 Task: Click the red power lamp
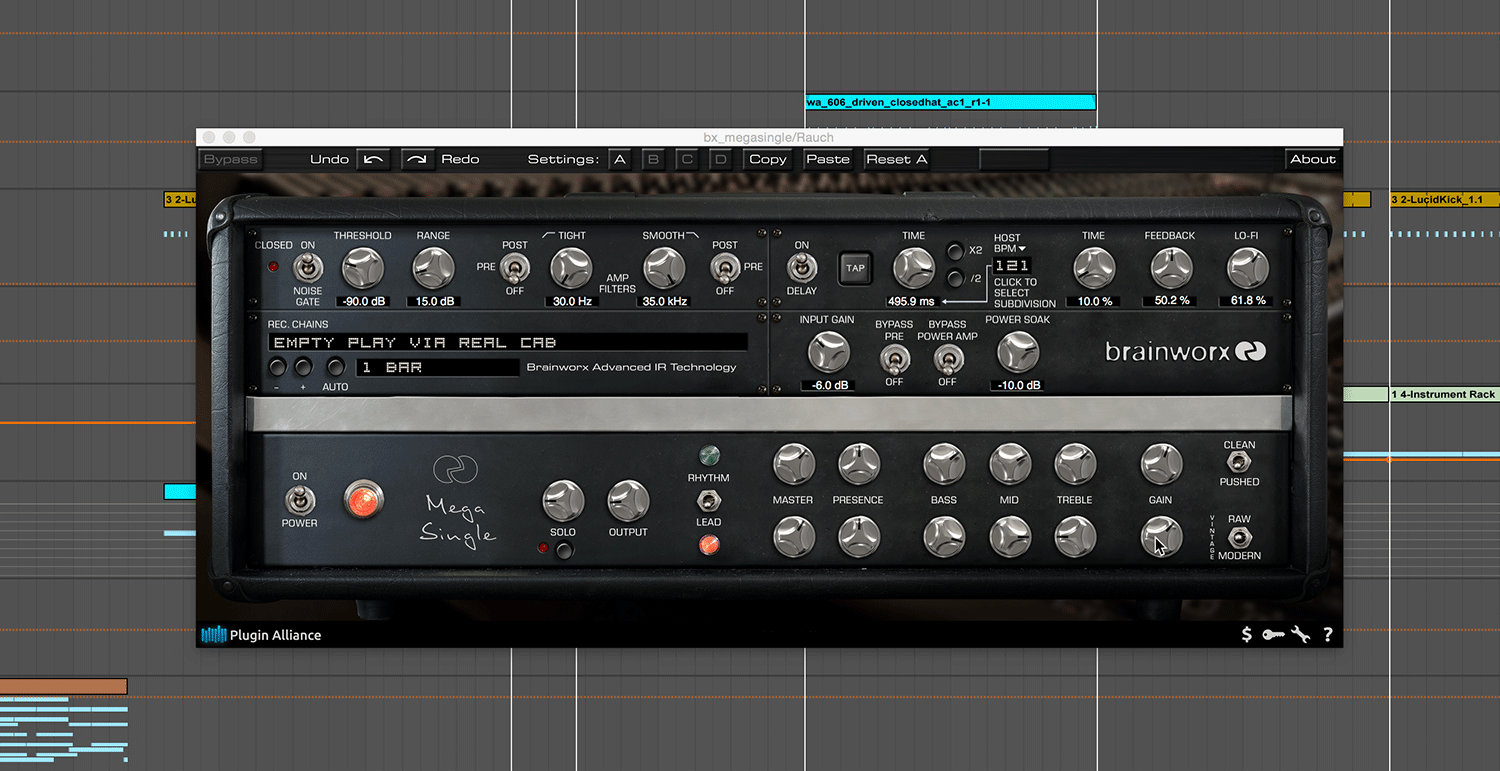click(363, 499)
